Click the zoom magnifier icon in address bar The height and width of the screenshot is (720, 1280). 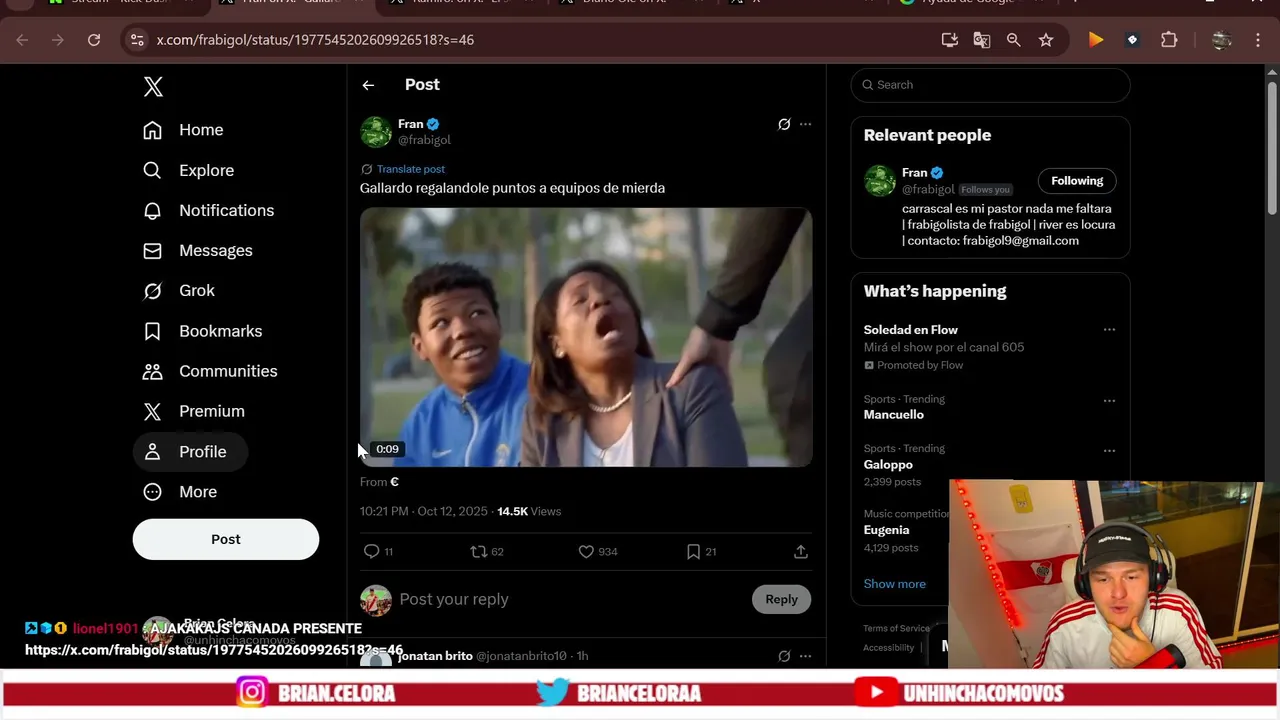(x=1014, y=40)
